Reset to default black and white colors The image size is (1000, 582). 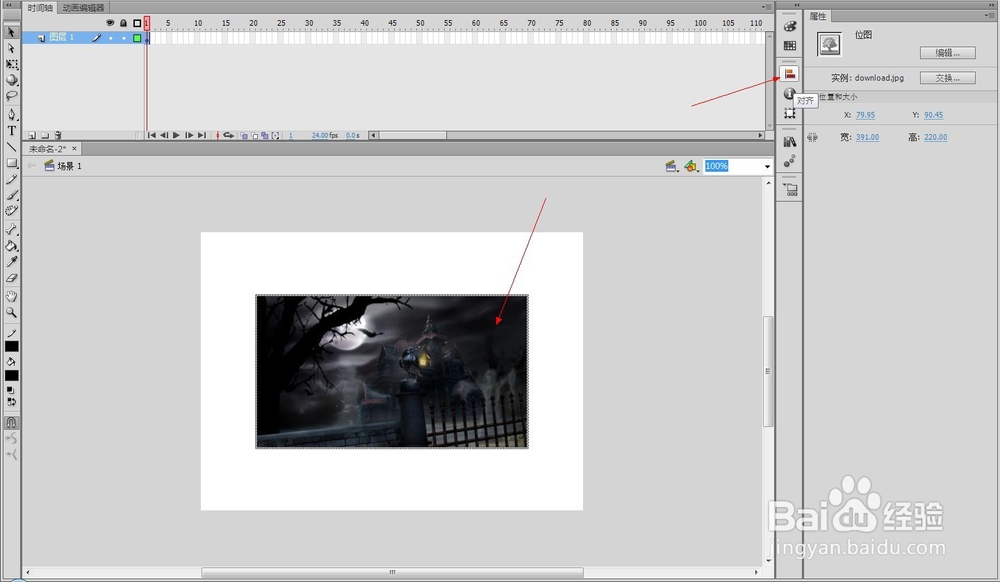(11, 389)
